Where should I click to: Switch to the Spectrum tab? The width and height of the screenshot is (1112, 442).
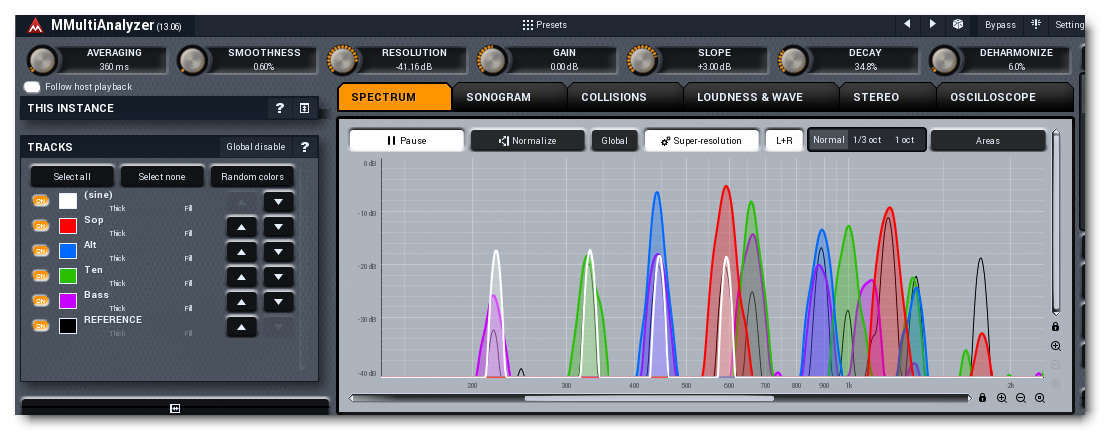click(x=394, y=97)
